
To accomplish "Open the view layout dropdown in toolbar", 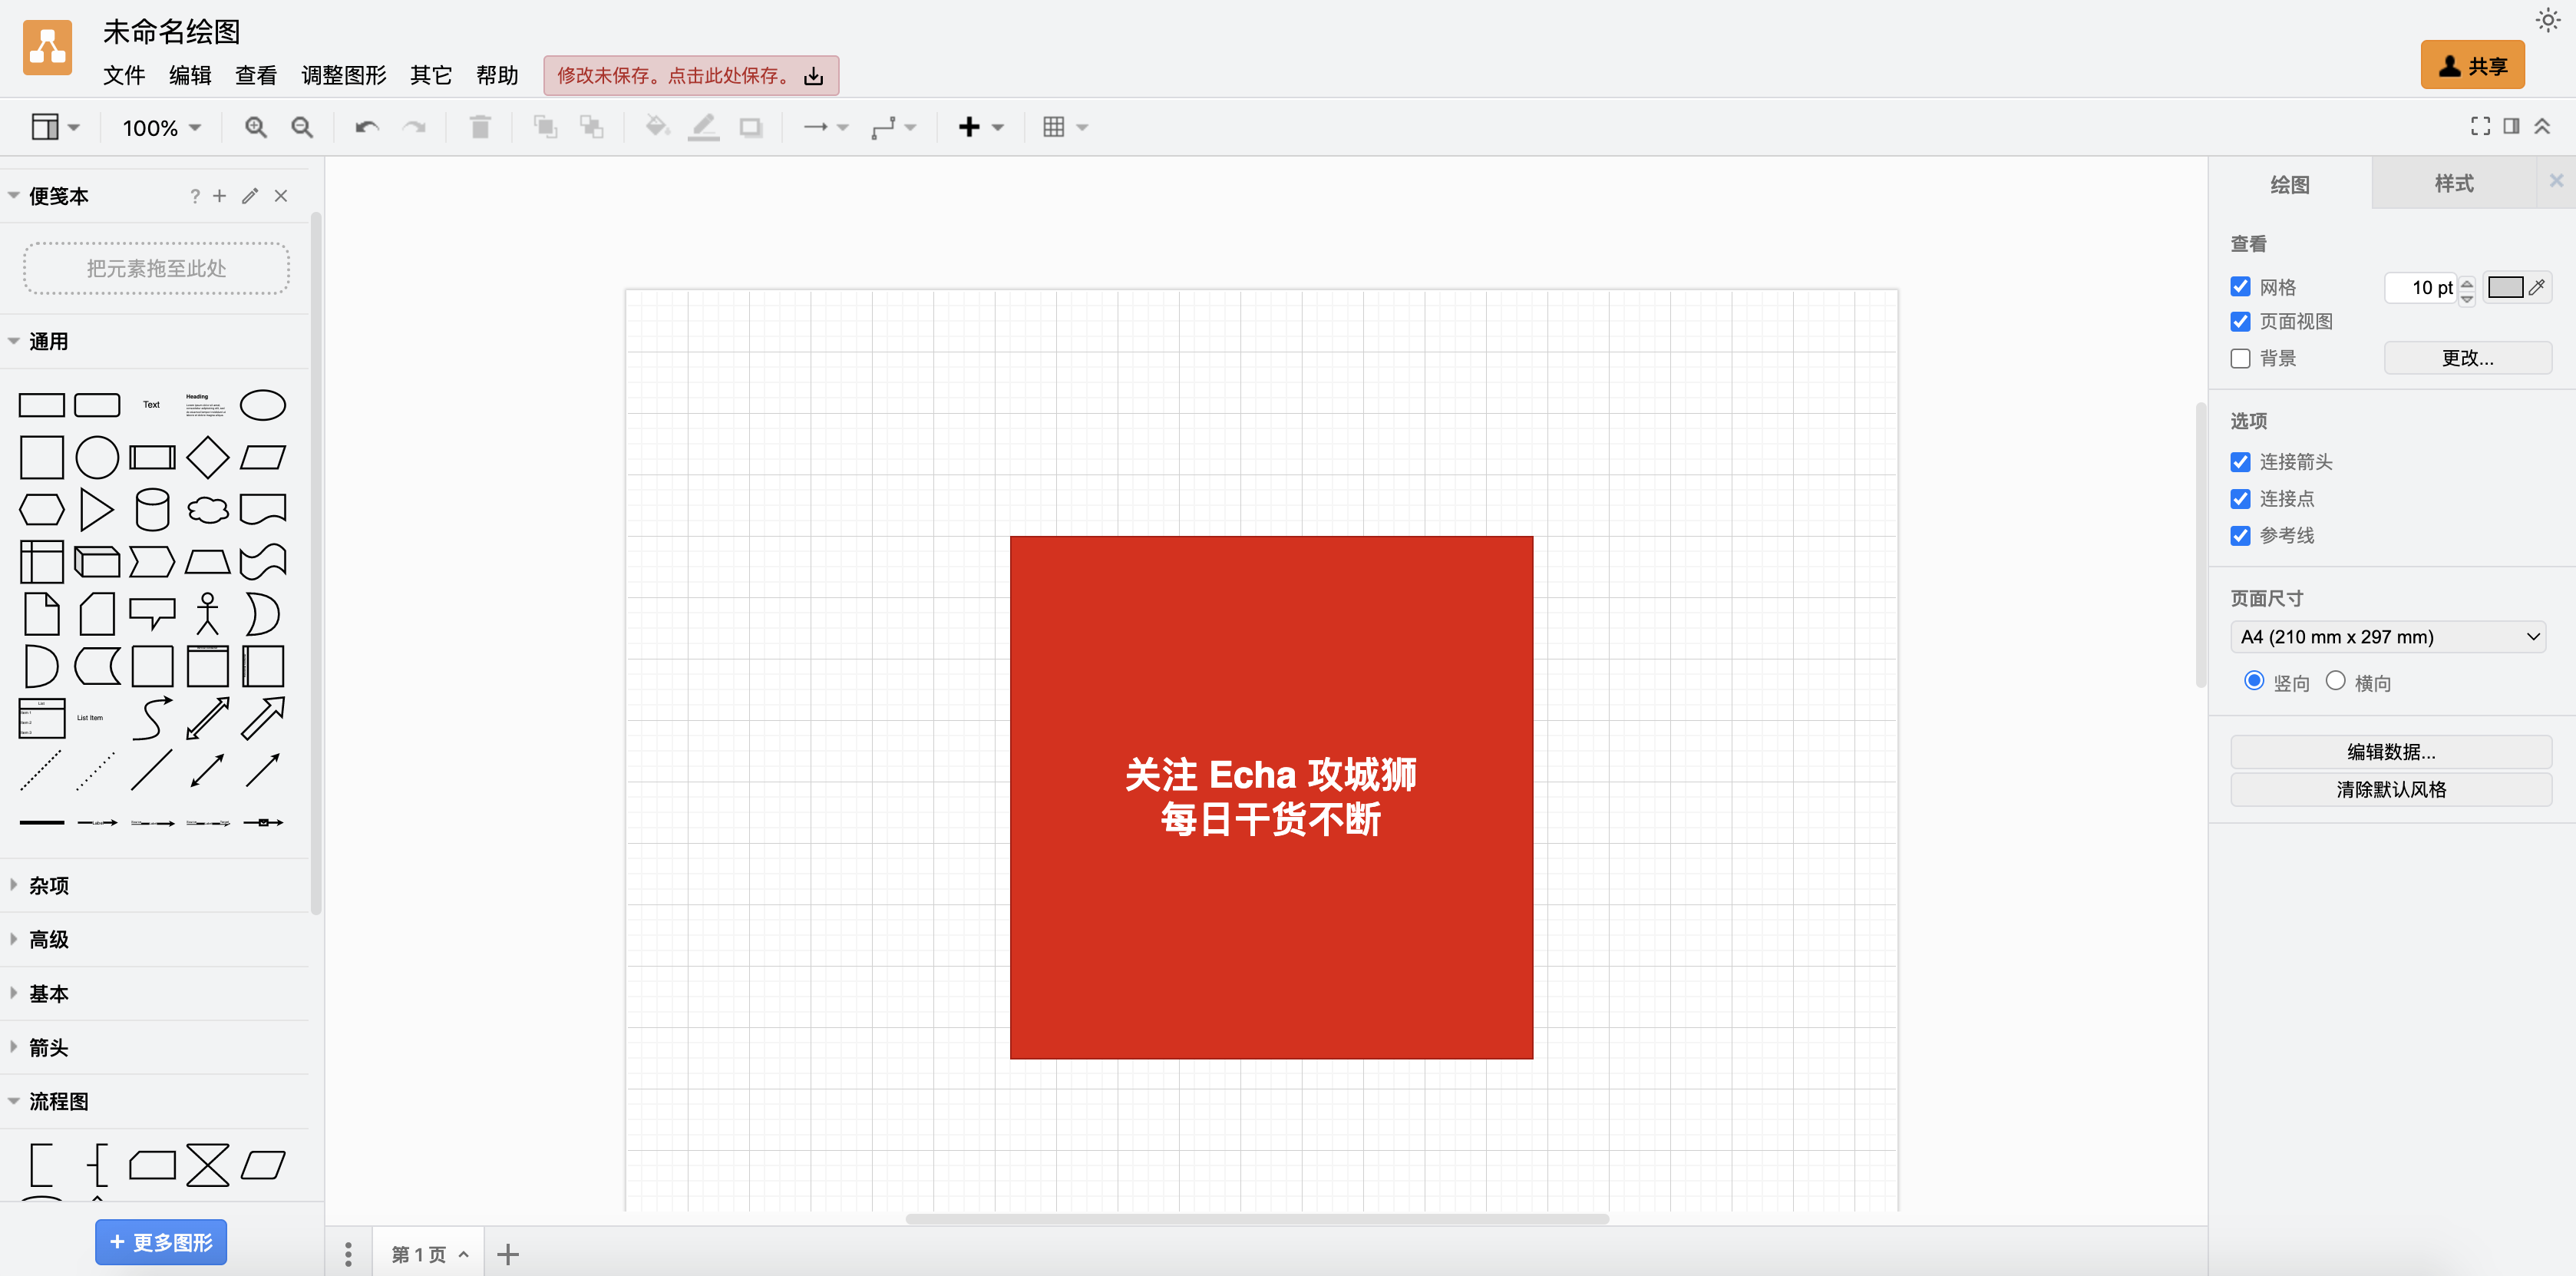I will (x=55, y=127).
